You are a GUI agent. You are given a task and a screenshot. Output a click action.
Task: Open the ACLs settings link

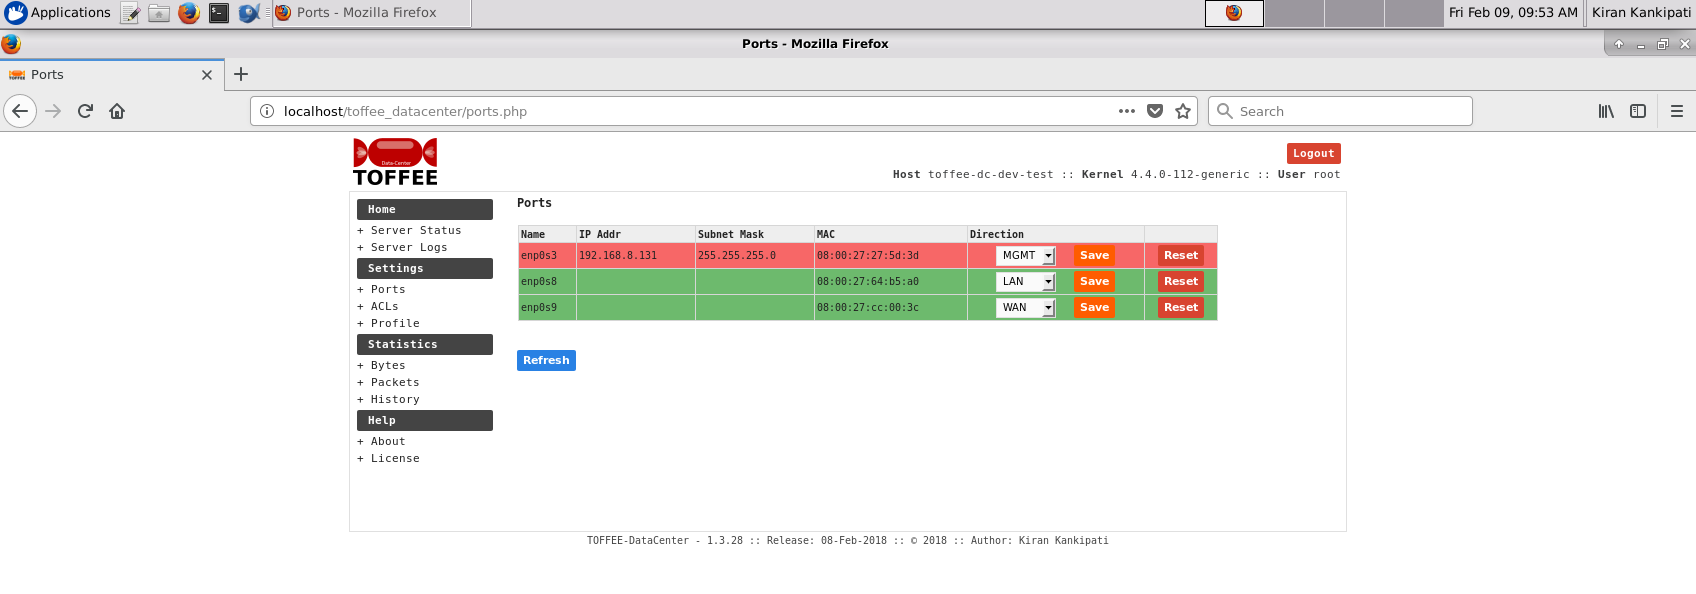385,306
